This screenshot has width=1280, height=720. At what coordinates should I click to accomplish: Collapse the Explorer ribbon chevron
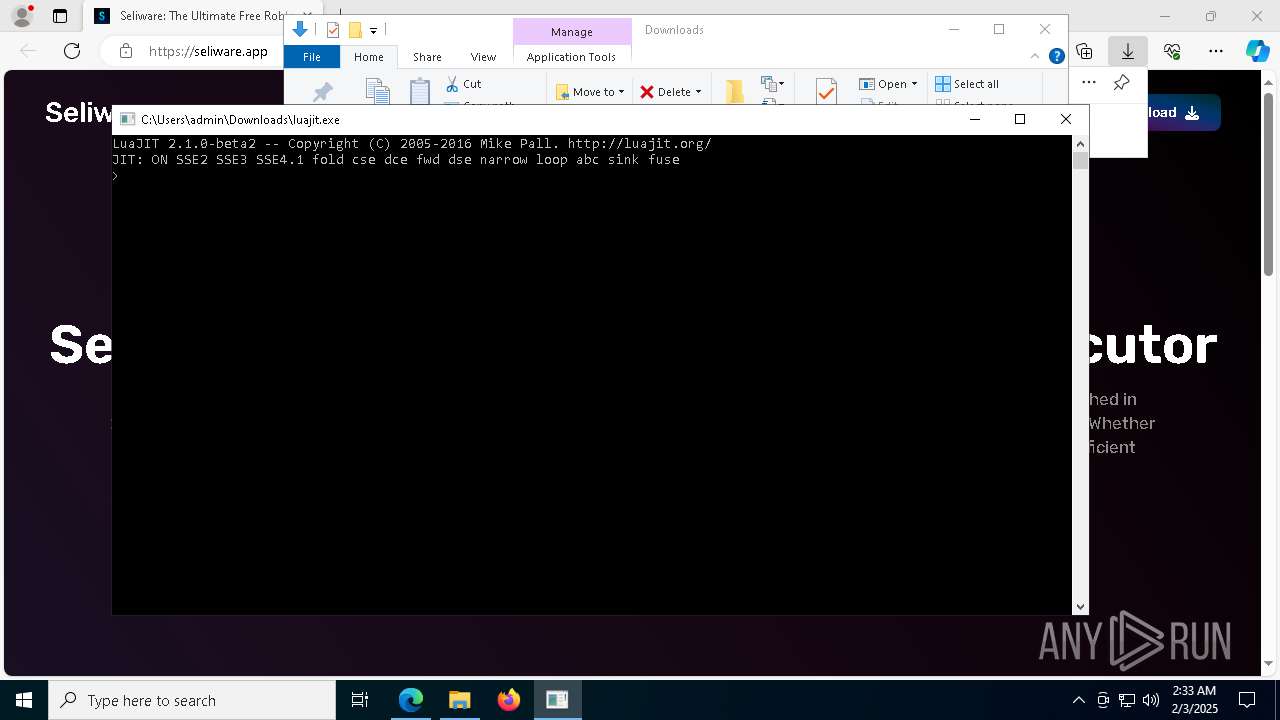point(1037,57)
